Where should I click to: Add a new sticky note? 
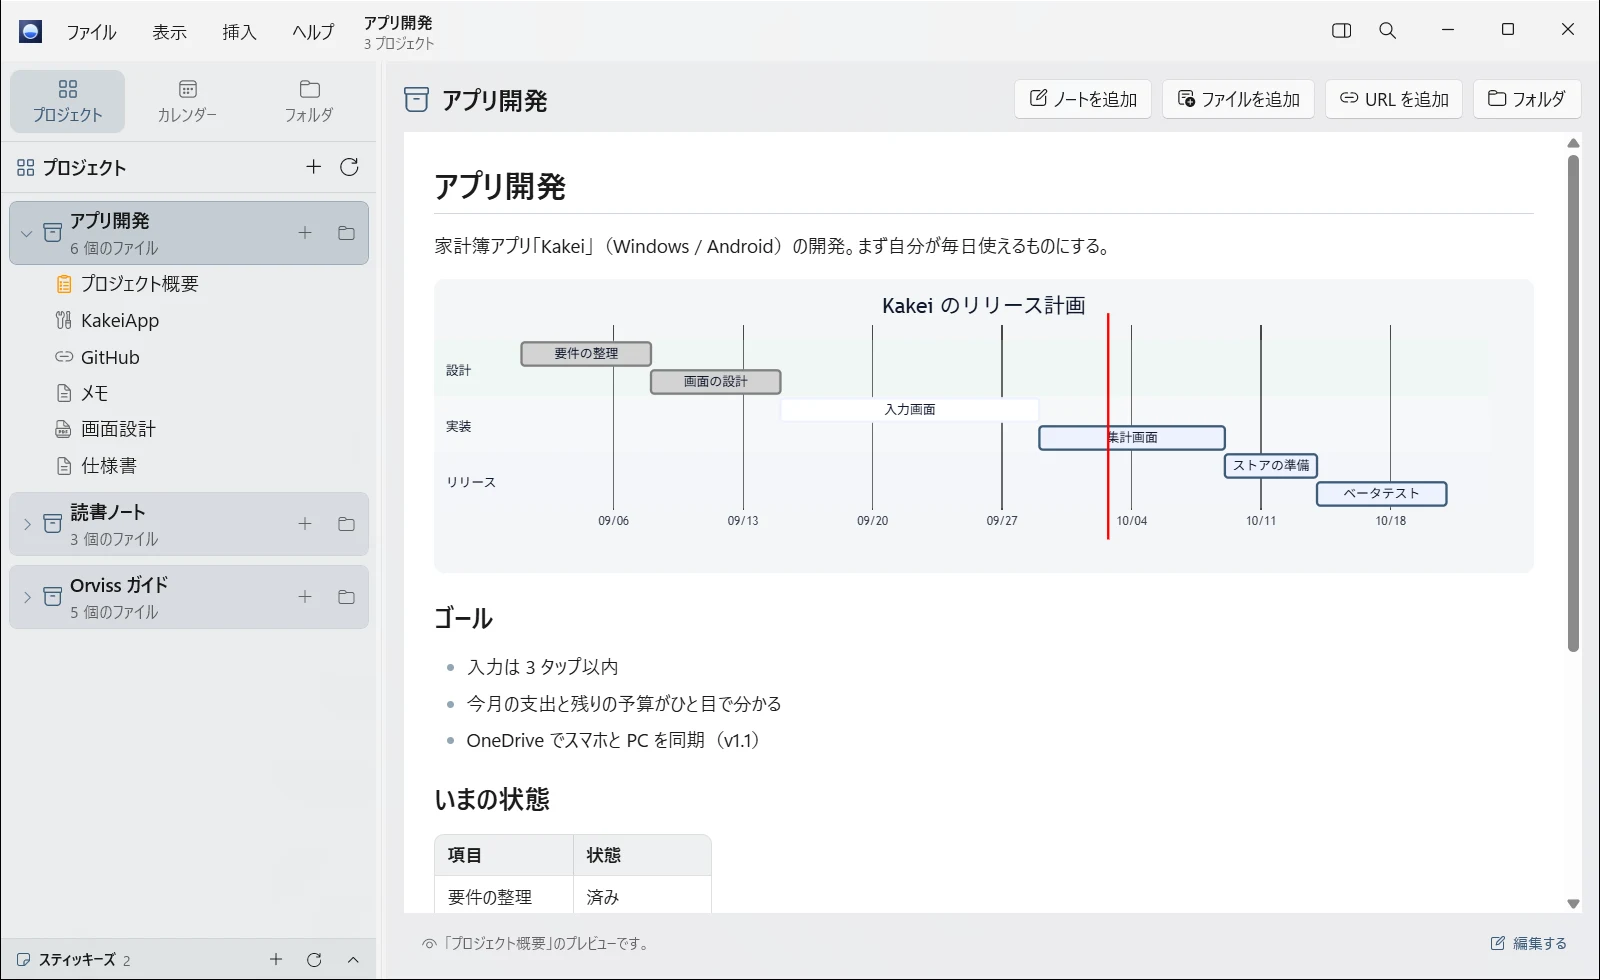[276, 959]
